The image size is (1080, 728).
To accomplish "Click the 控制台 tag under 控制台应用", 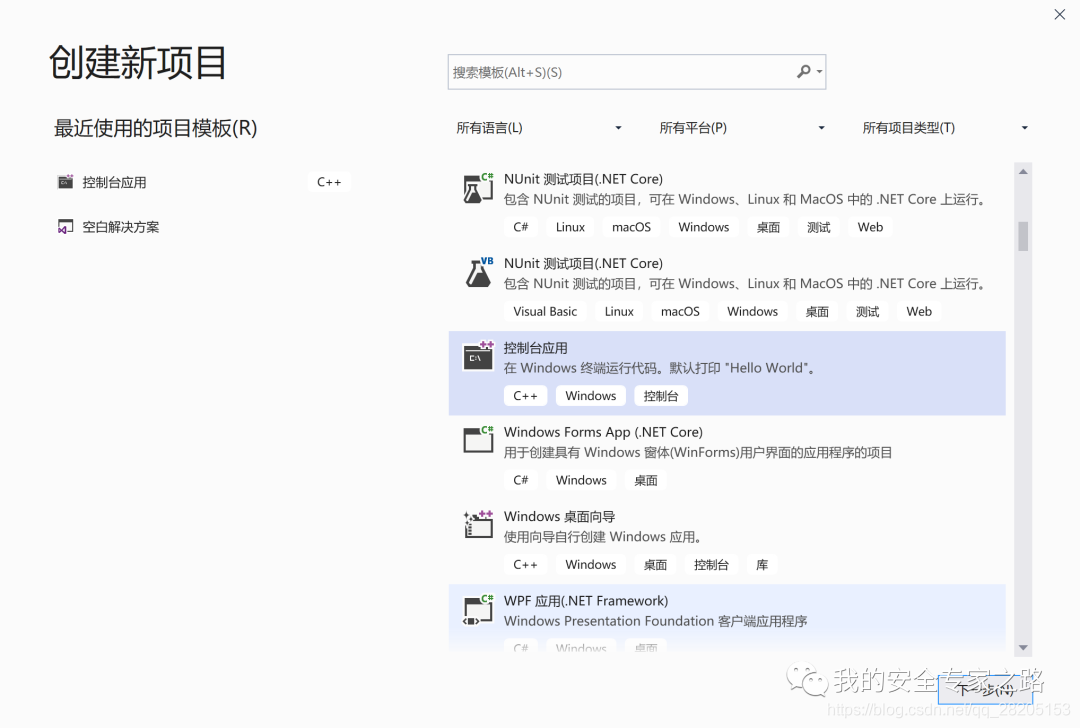I will click(x=661, y=396).
